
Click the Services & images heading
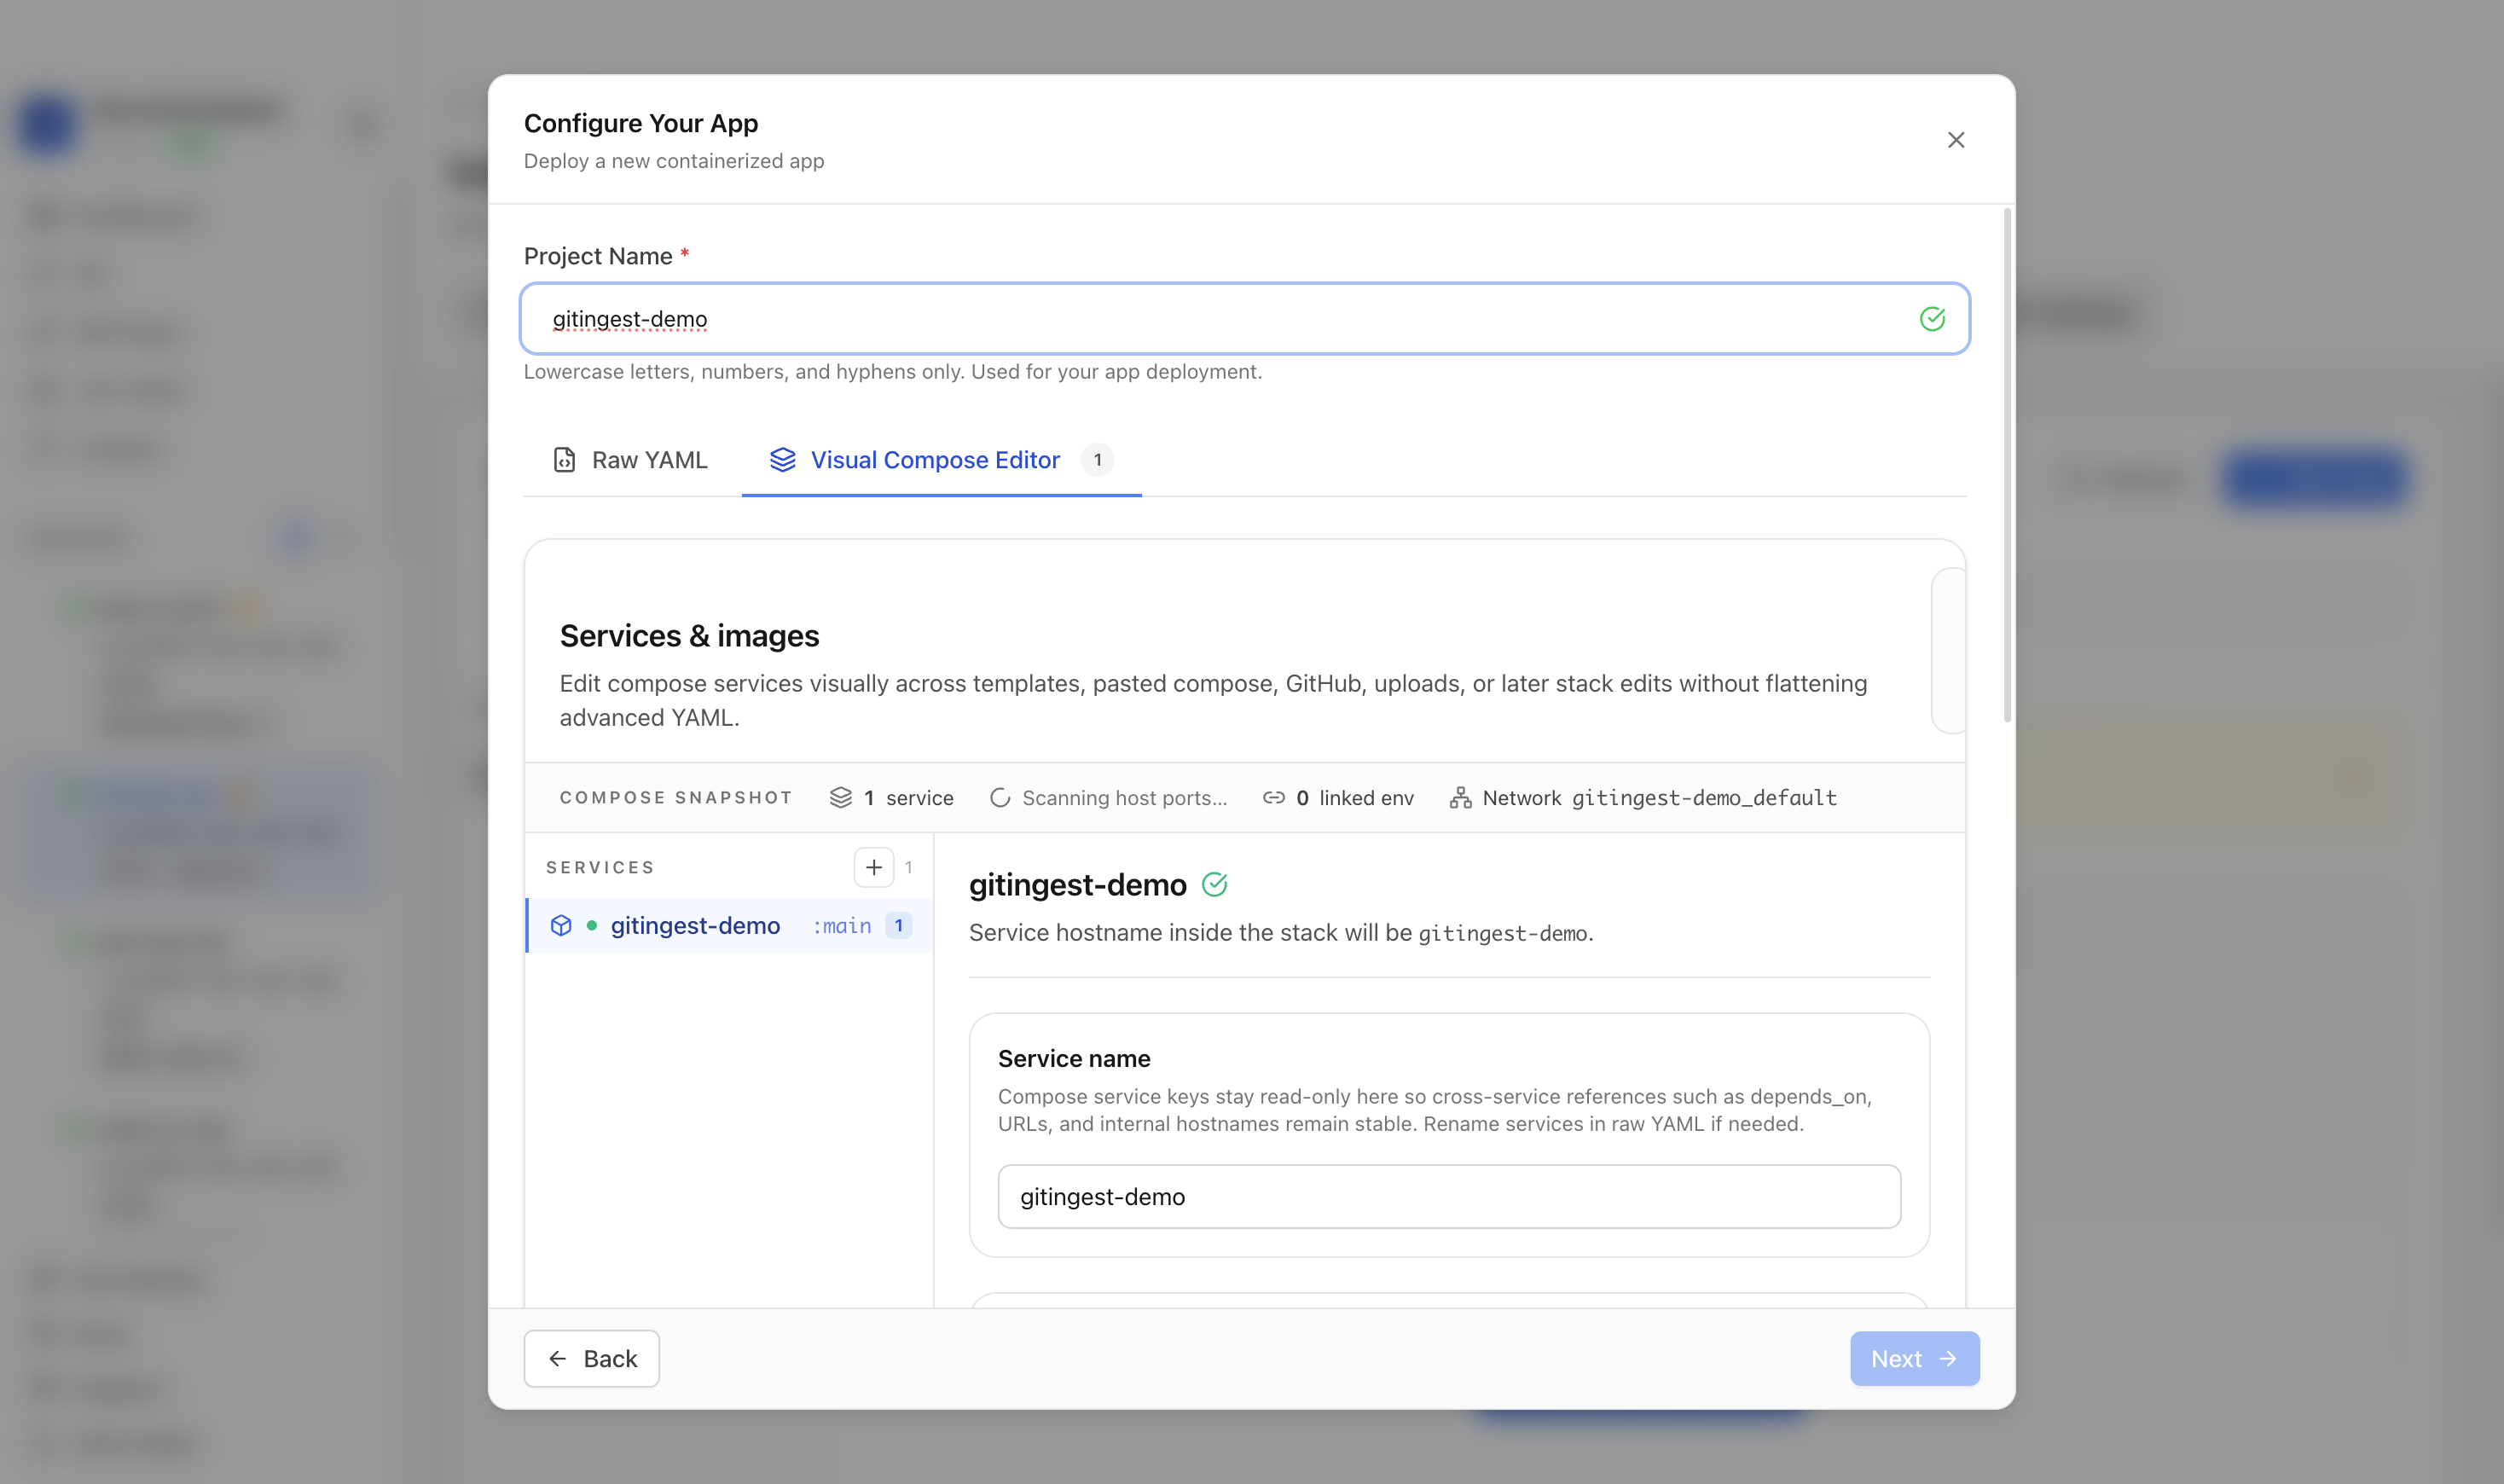tap(689, 636)
